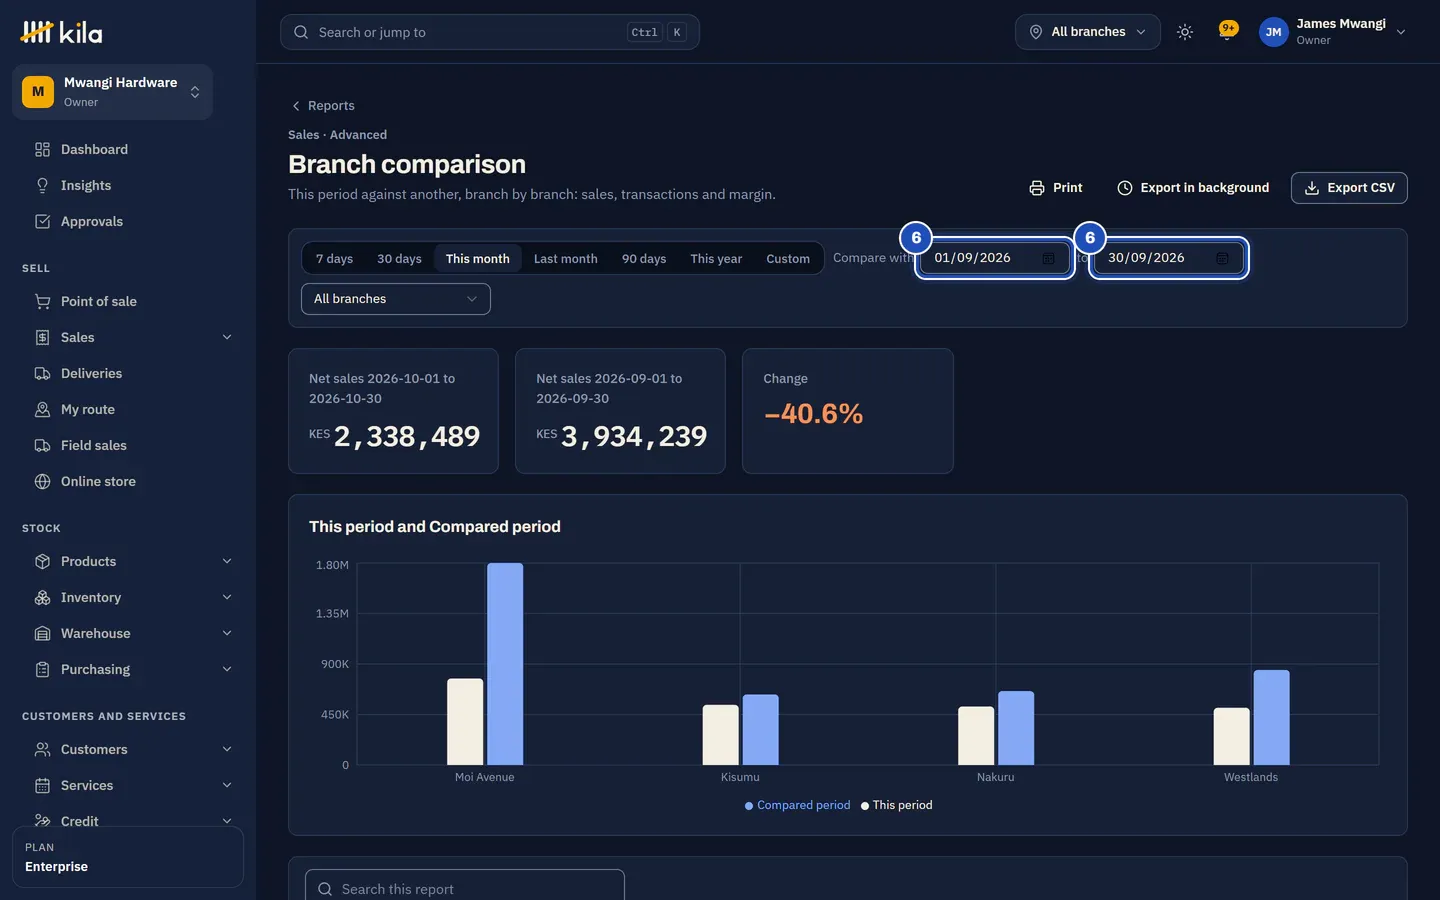Click the Mwangi Hardware M badge
This screenshot has width=1440, height=900.
tap(38, 92)
